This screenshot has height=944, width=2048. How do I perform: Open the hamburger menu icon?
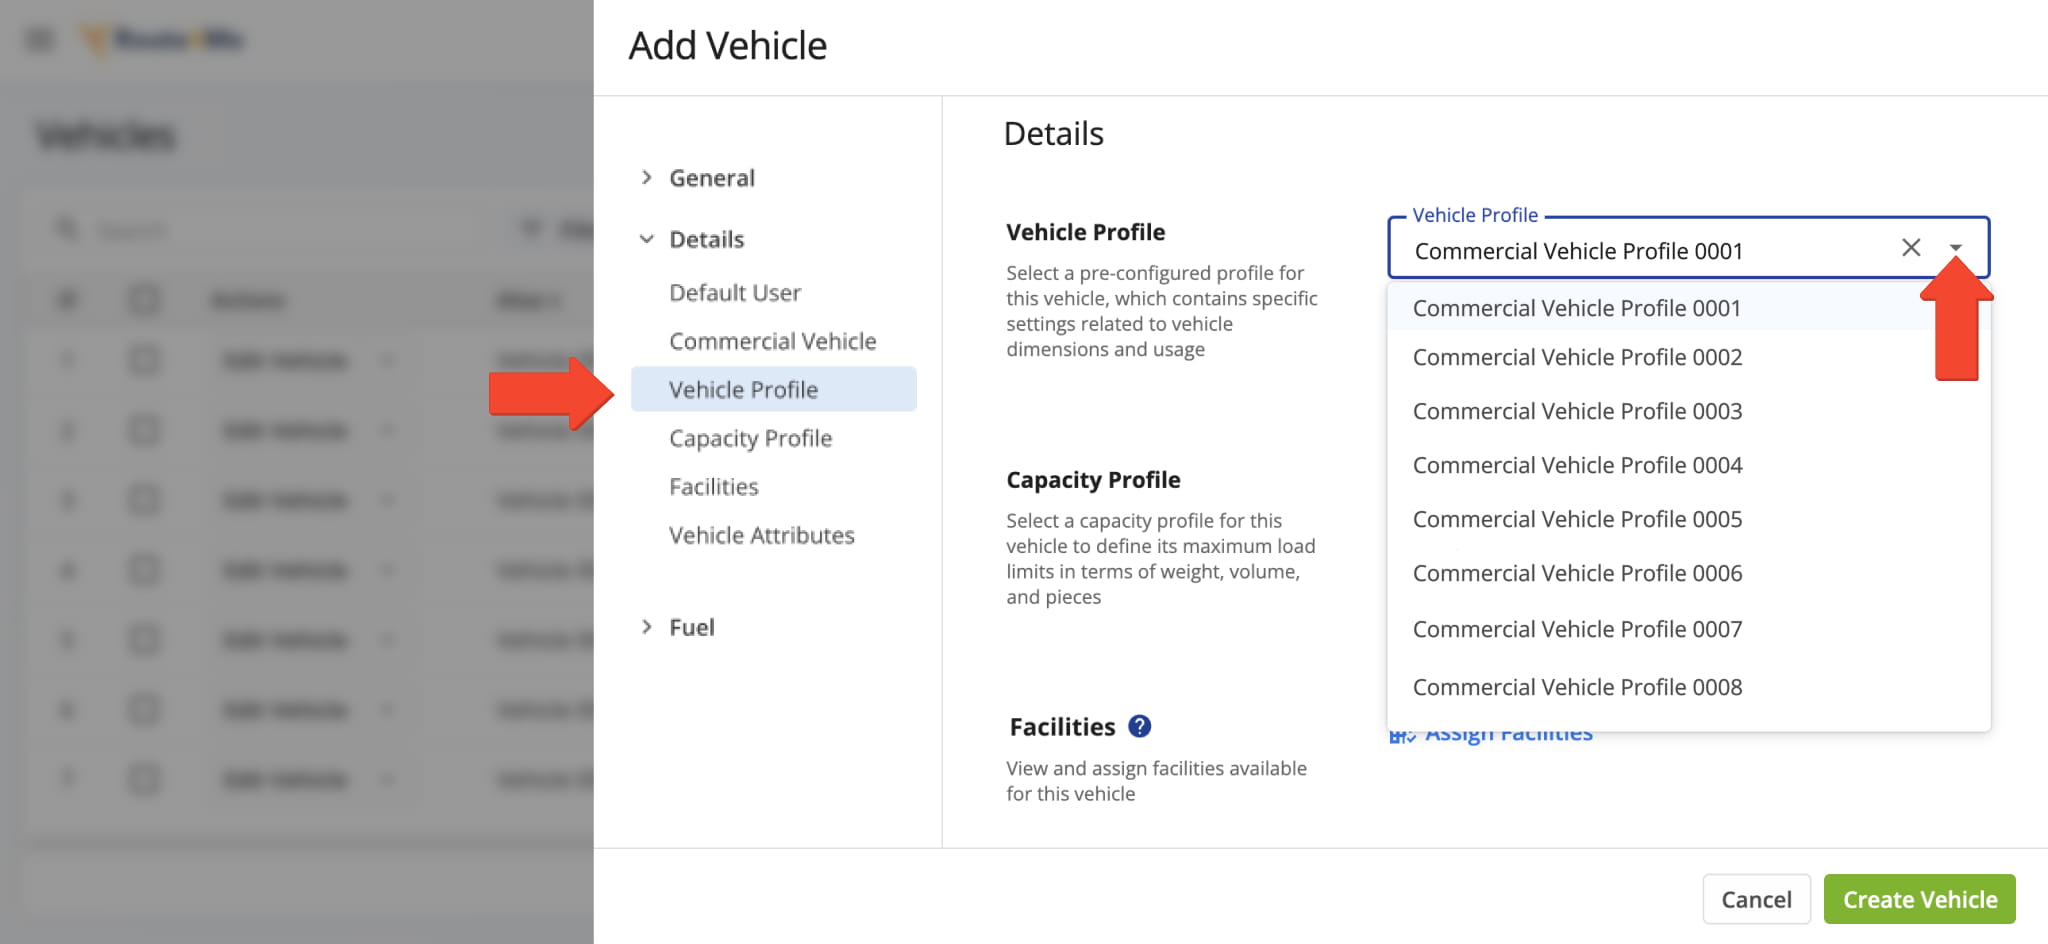(40, 40)
